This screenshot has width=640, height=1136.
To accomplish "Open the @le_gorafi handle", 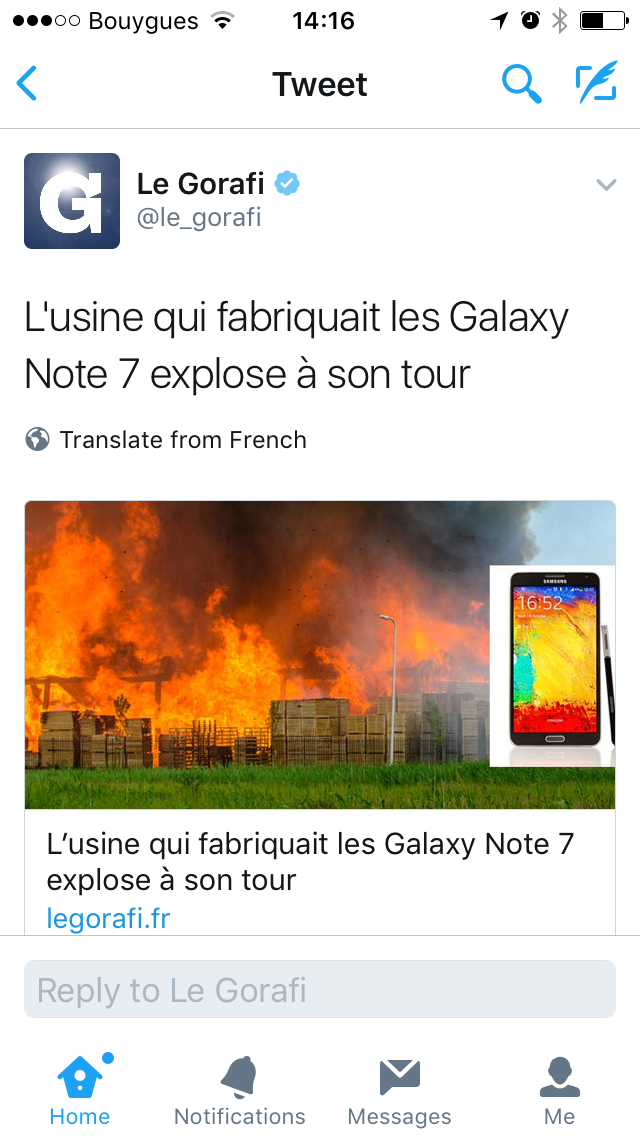I will click(199, 217).
